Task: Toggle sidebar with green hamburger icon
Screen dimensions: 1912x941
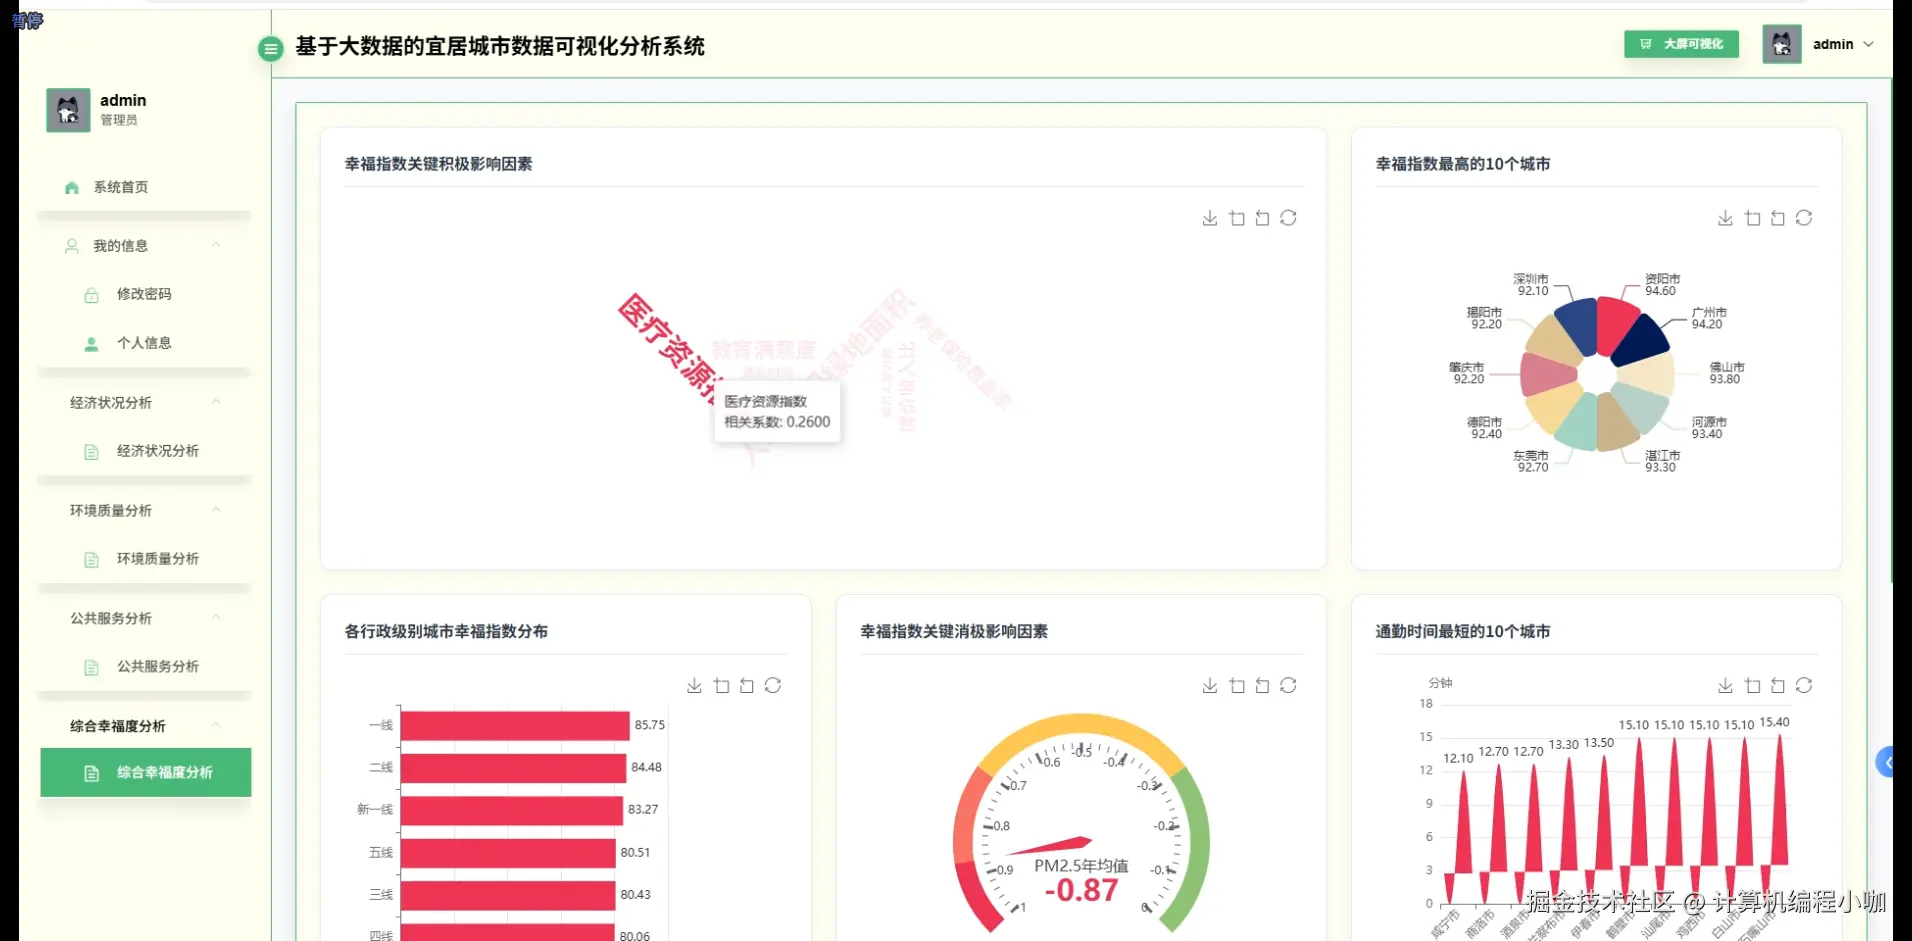Action: coord(270,48)
